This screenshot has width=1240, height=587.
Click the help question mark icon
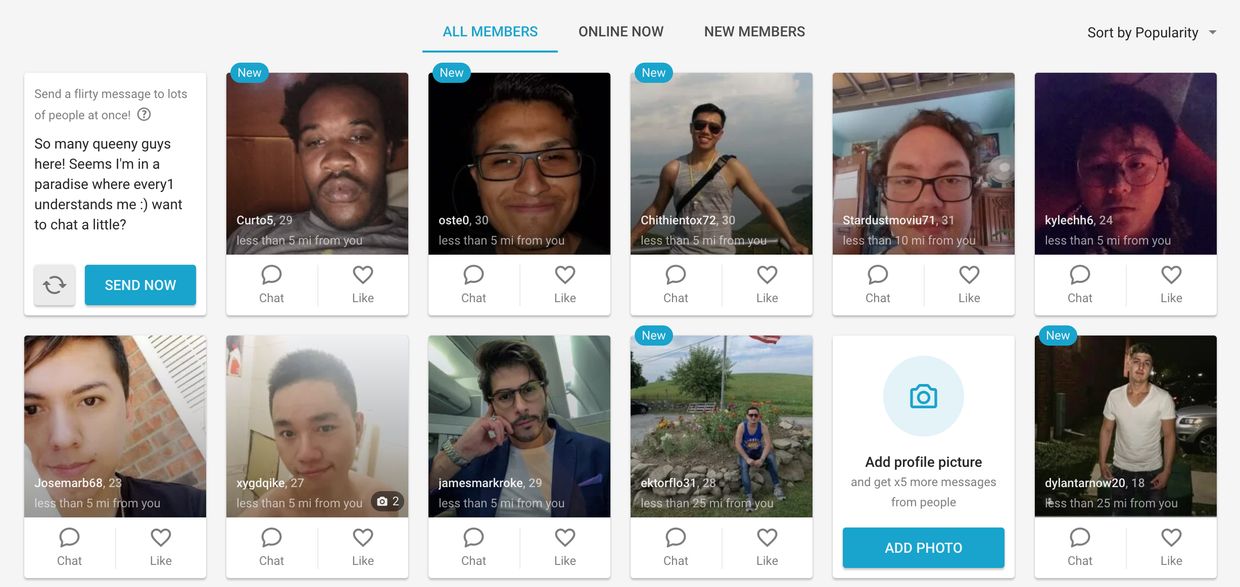(x=144, y=115)
